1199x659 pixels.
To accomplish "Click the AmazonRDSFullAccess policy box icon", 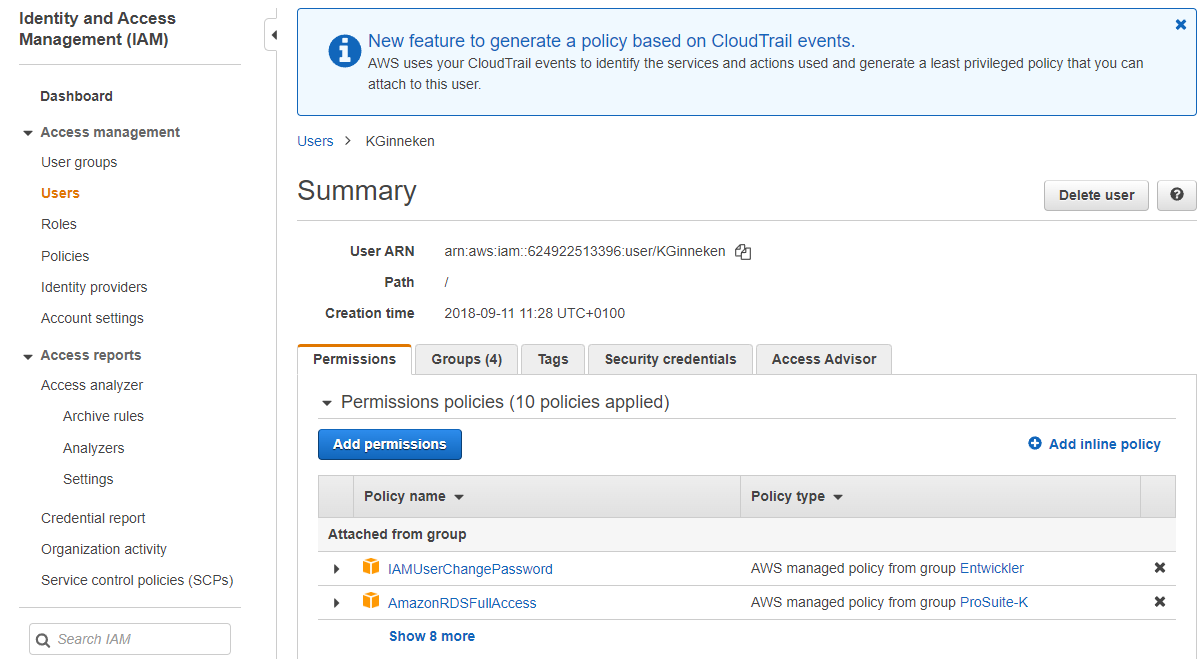I will pyautogui.click(x=371, y=601).
